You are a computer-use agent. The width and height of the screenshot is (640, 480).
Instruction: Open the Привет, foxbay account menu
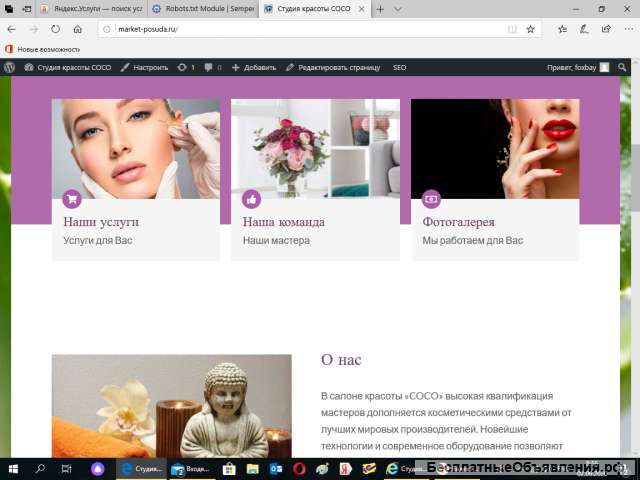coord(578,67)
